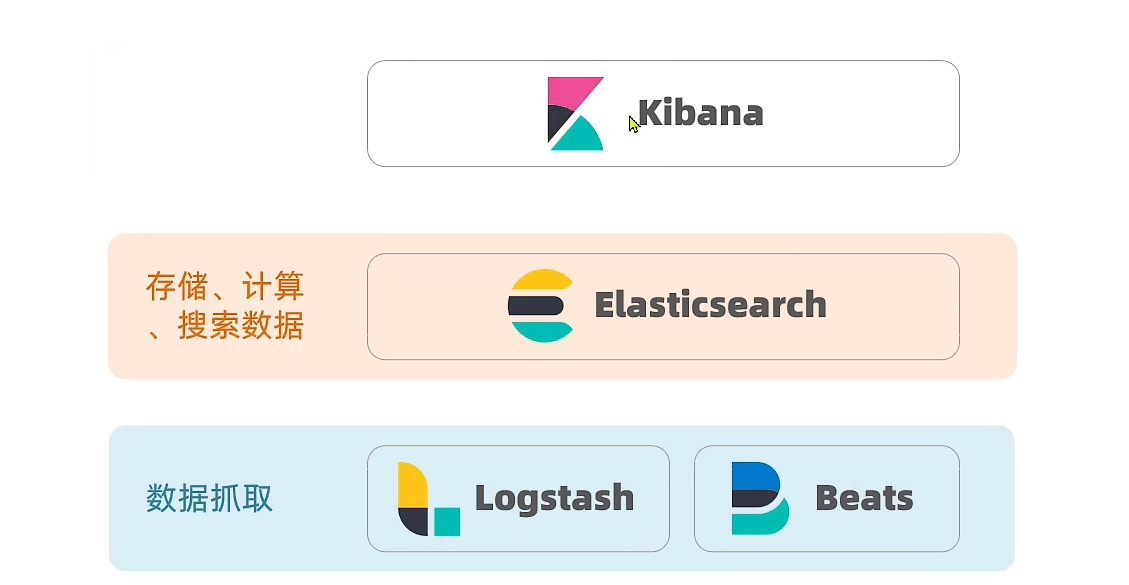This screenshot has height=585, width=1129.
Task: Click the blue top of Beats logo
Action: tap(755, 475)
